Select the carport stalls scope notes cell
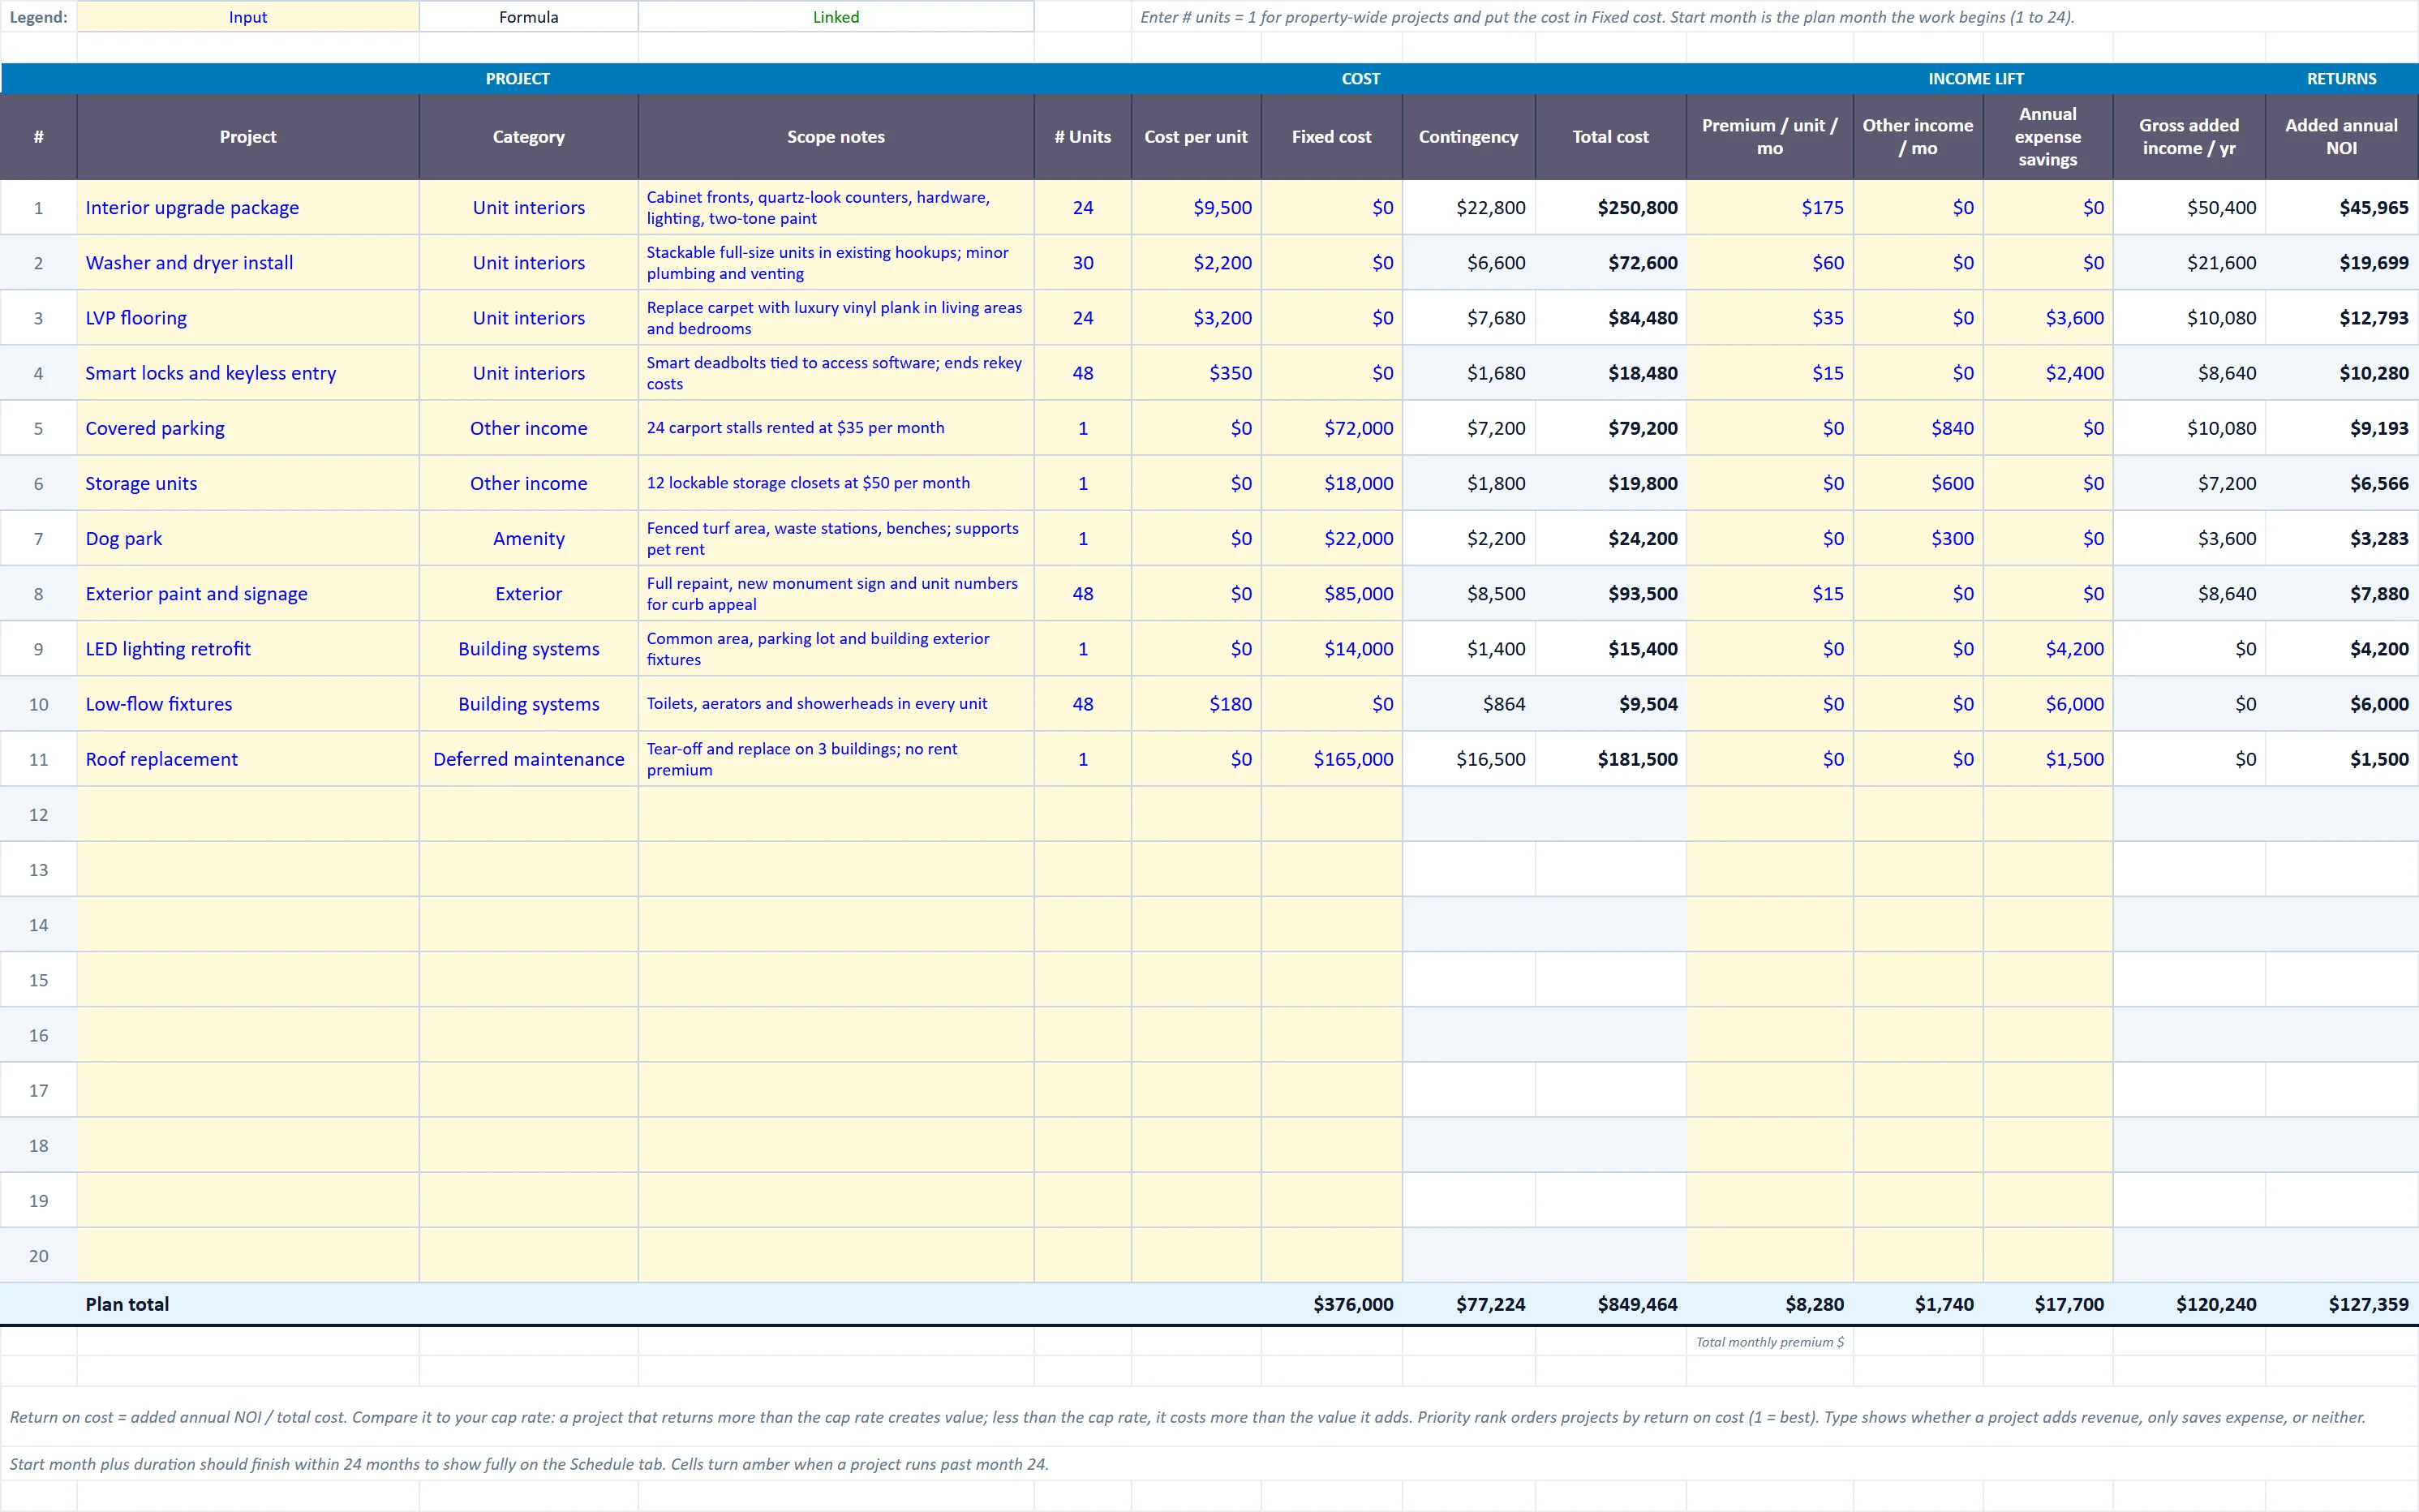Viewport: 2419px width, 1512px height. point(835,428)
